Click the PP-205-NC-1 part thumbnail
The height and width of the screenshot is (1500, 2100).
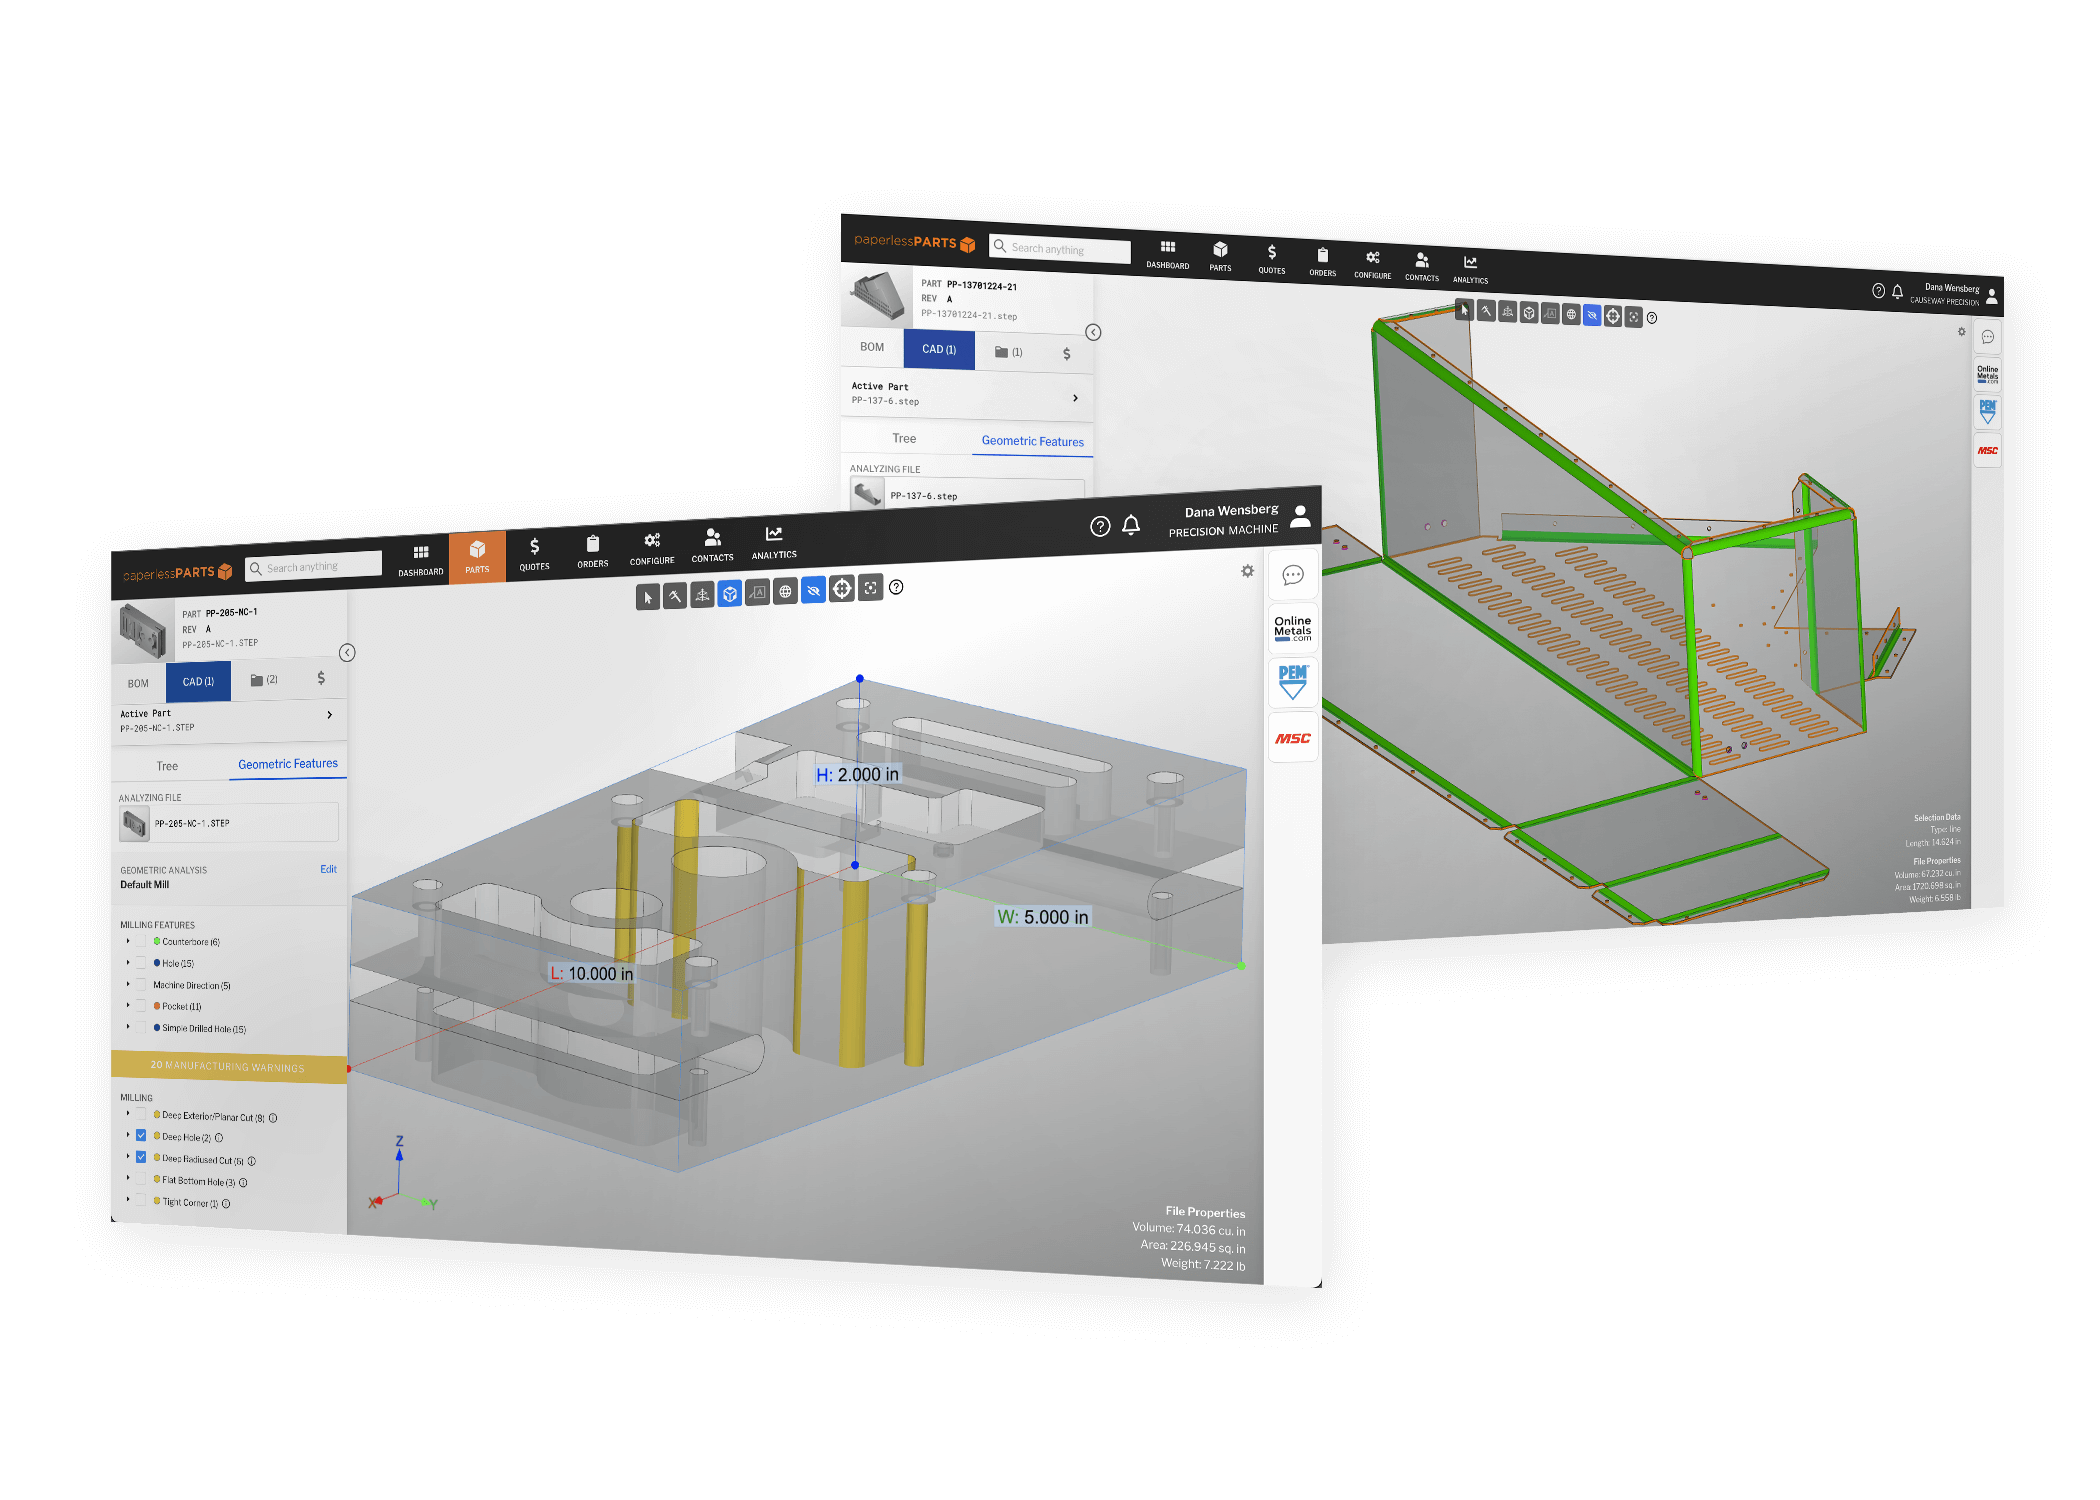tap(143, 630)
